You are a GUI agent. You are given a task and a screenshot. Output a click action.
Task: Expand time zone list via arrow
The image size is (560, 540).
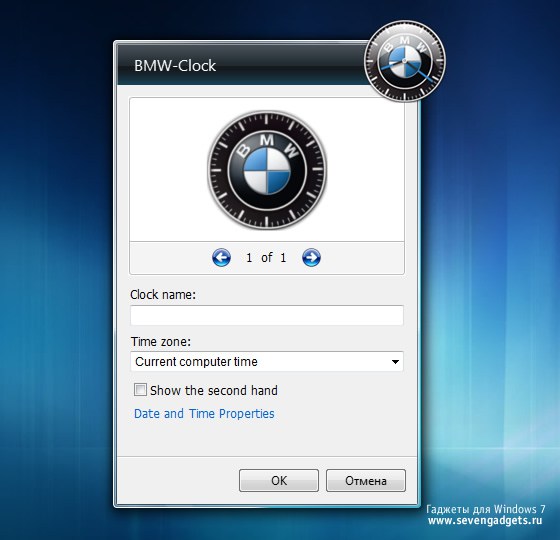click(x=395, y=362)
